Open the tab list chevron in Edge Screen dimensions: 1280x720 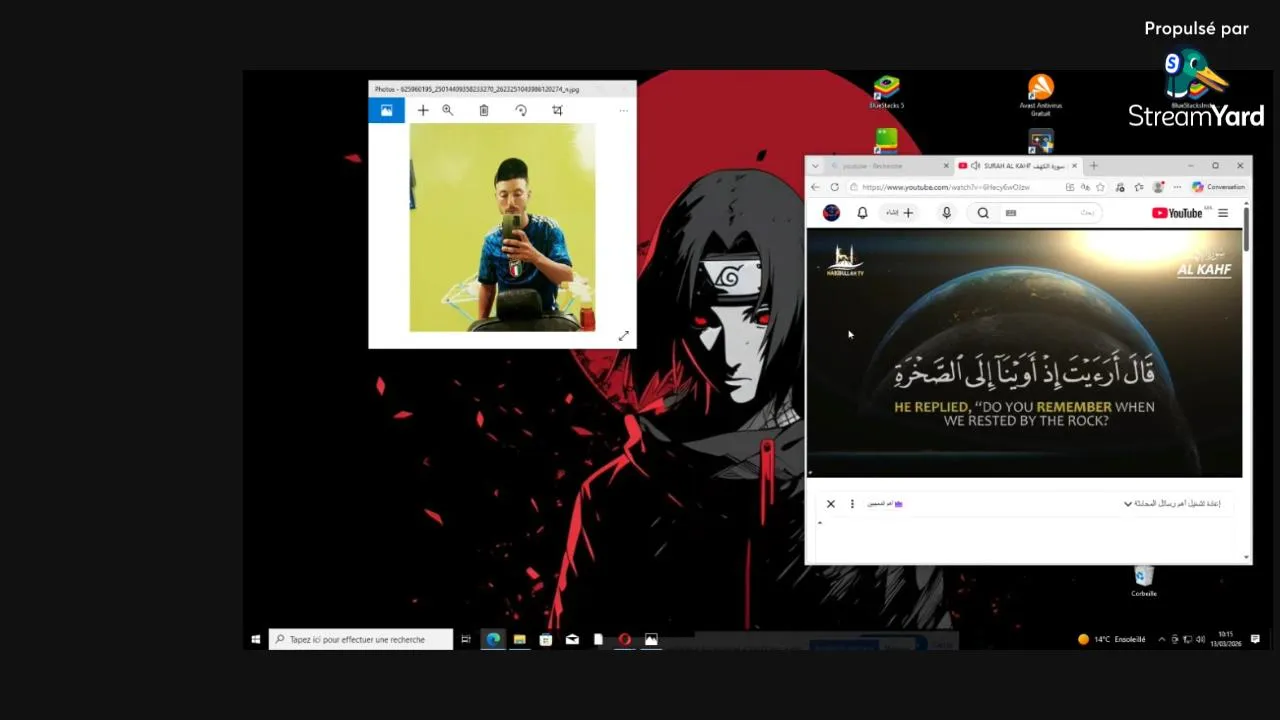[815, 166]
